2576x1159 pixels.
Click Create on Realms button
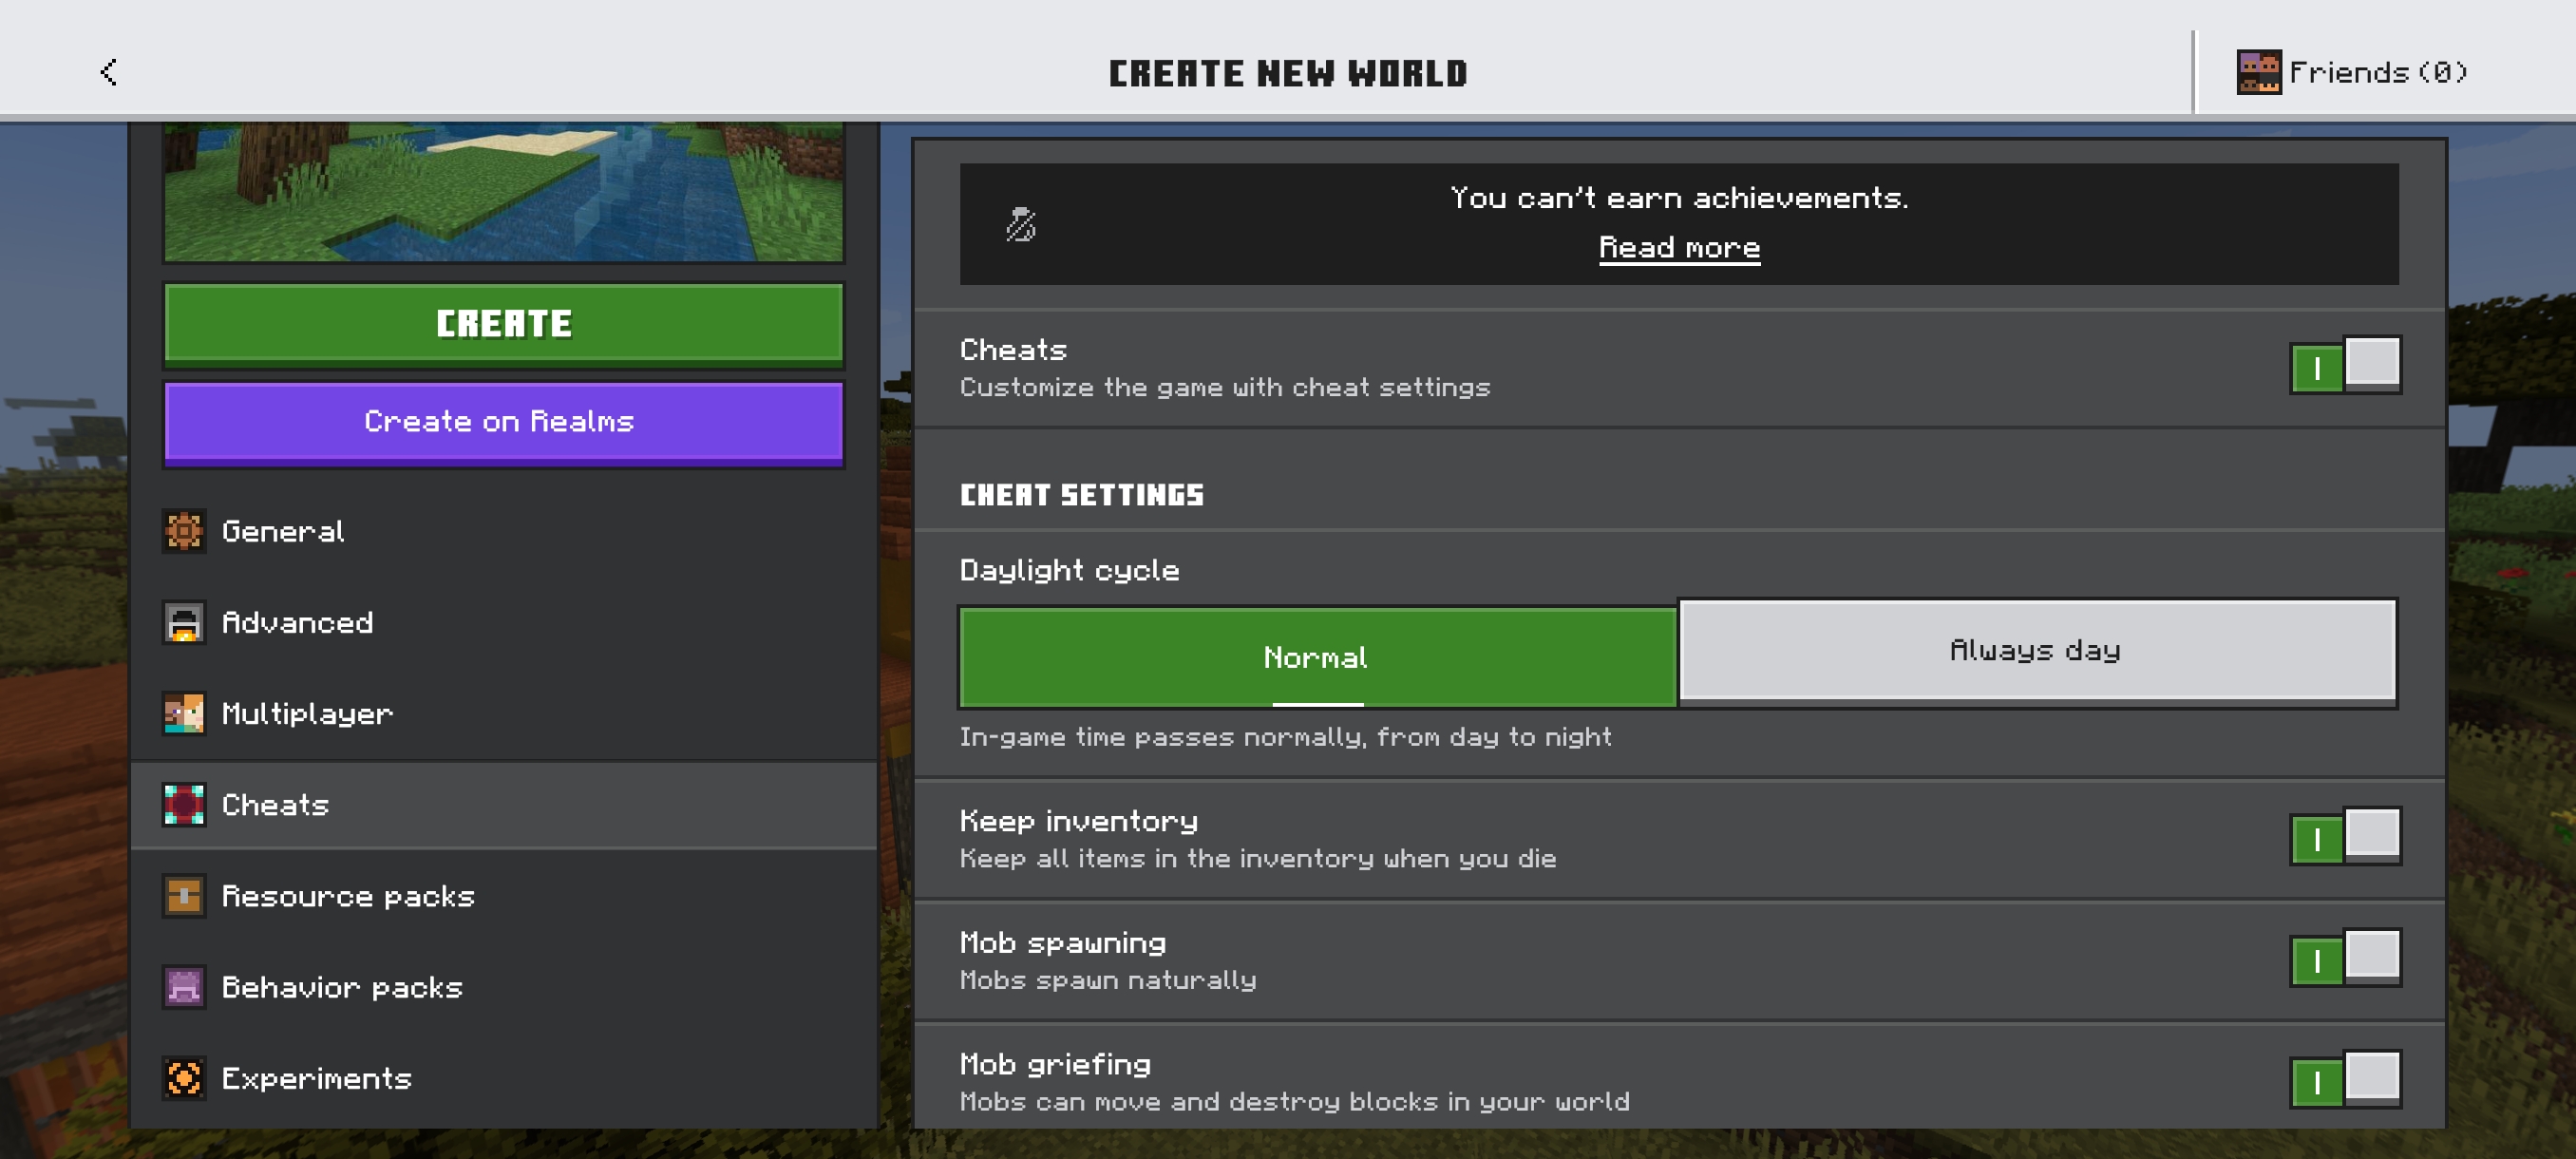[x=503, y=422]
